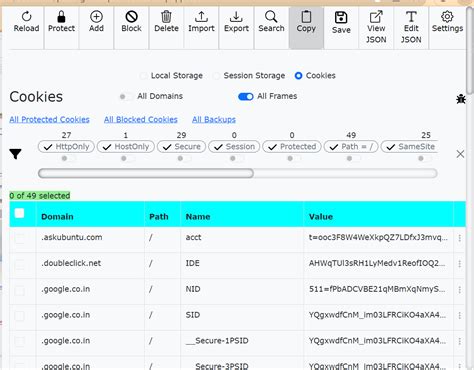Check the select-all checkbox in table header
Image resolution: width=474 pixels, height=370 pixels.
click(x=19, y=213)
